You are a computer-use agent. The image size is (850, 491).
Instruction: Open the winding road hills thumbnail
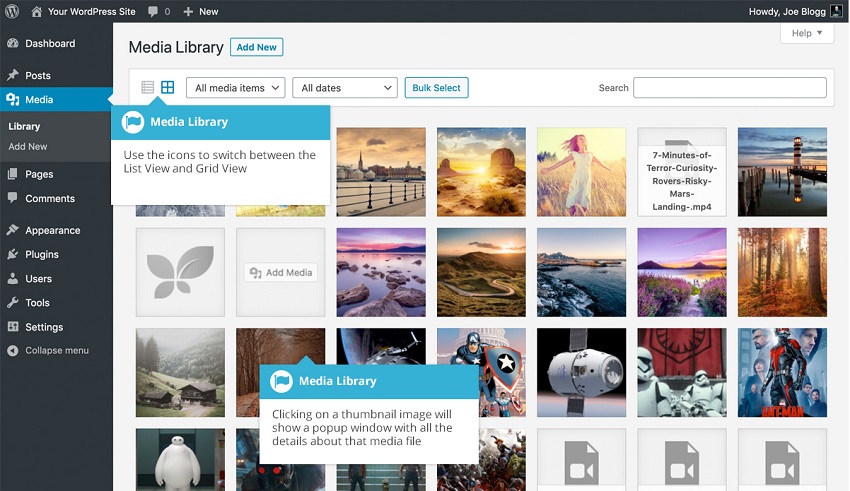click(481, 272)
